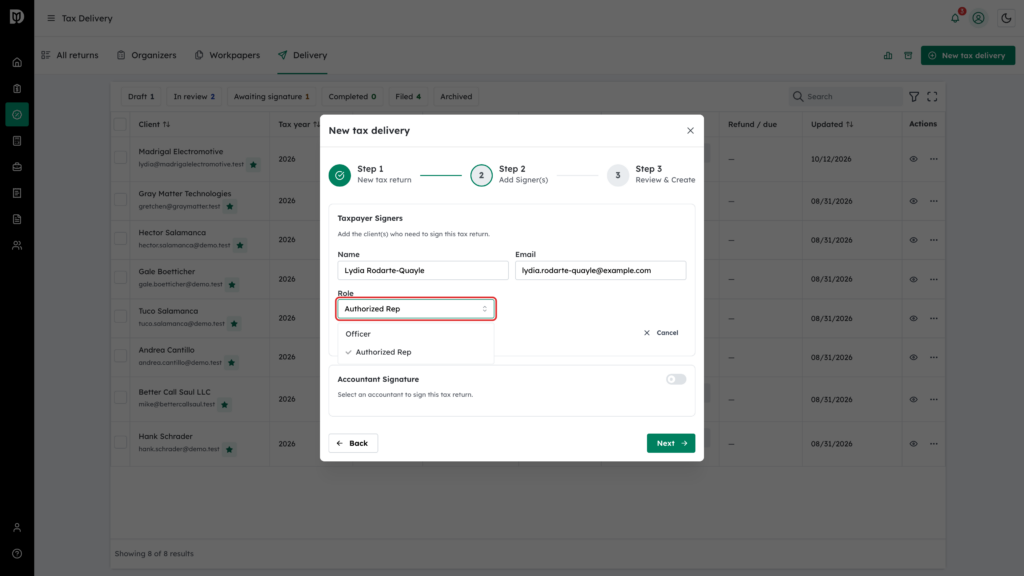Open the profile person icon in sidebar
This screenshot has width=1024, height=576.
pos(17,528)
